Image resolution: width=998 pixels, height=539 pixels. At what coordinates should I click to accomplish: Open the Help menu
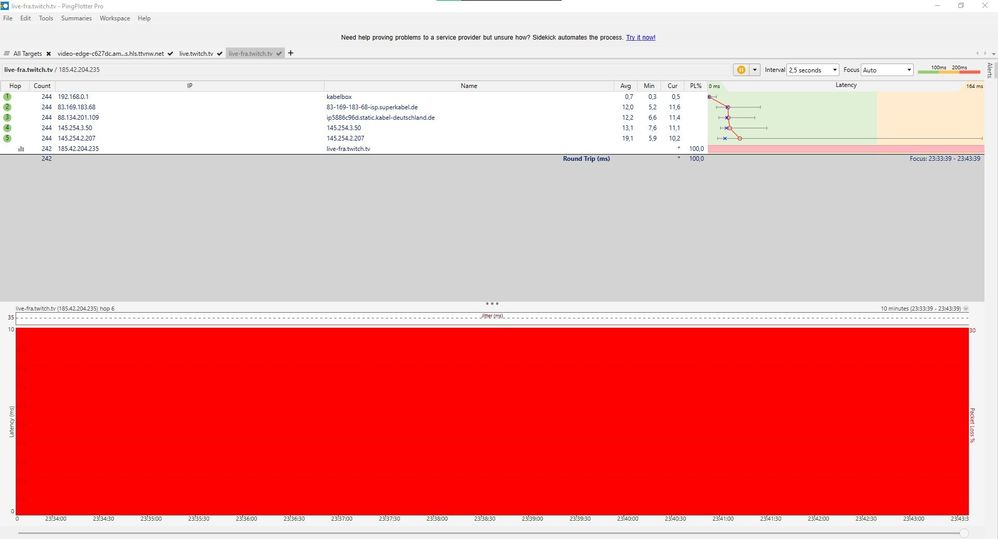144,18
